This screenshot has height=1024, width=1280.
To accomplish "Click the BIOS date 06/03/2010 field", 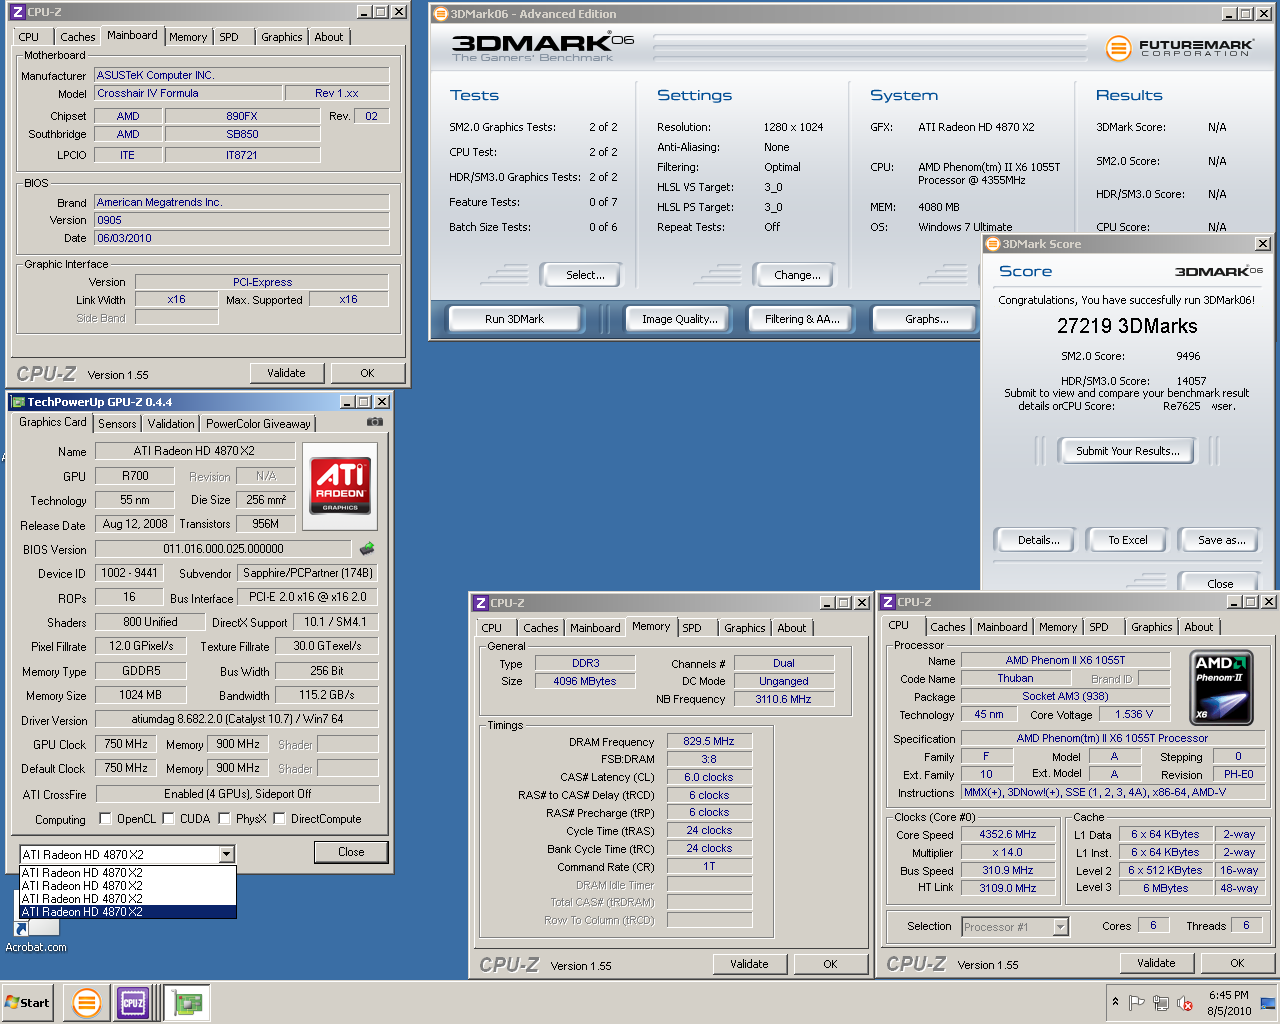I will [242, 238].
